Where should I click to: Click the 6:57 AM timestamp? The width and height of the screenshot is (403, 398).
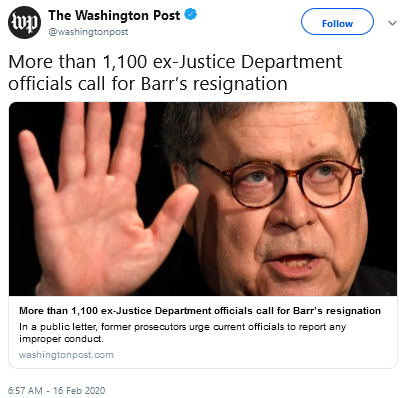coord(25,390)
